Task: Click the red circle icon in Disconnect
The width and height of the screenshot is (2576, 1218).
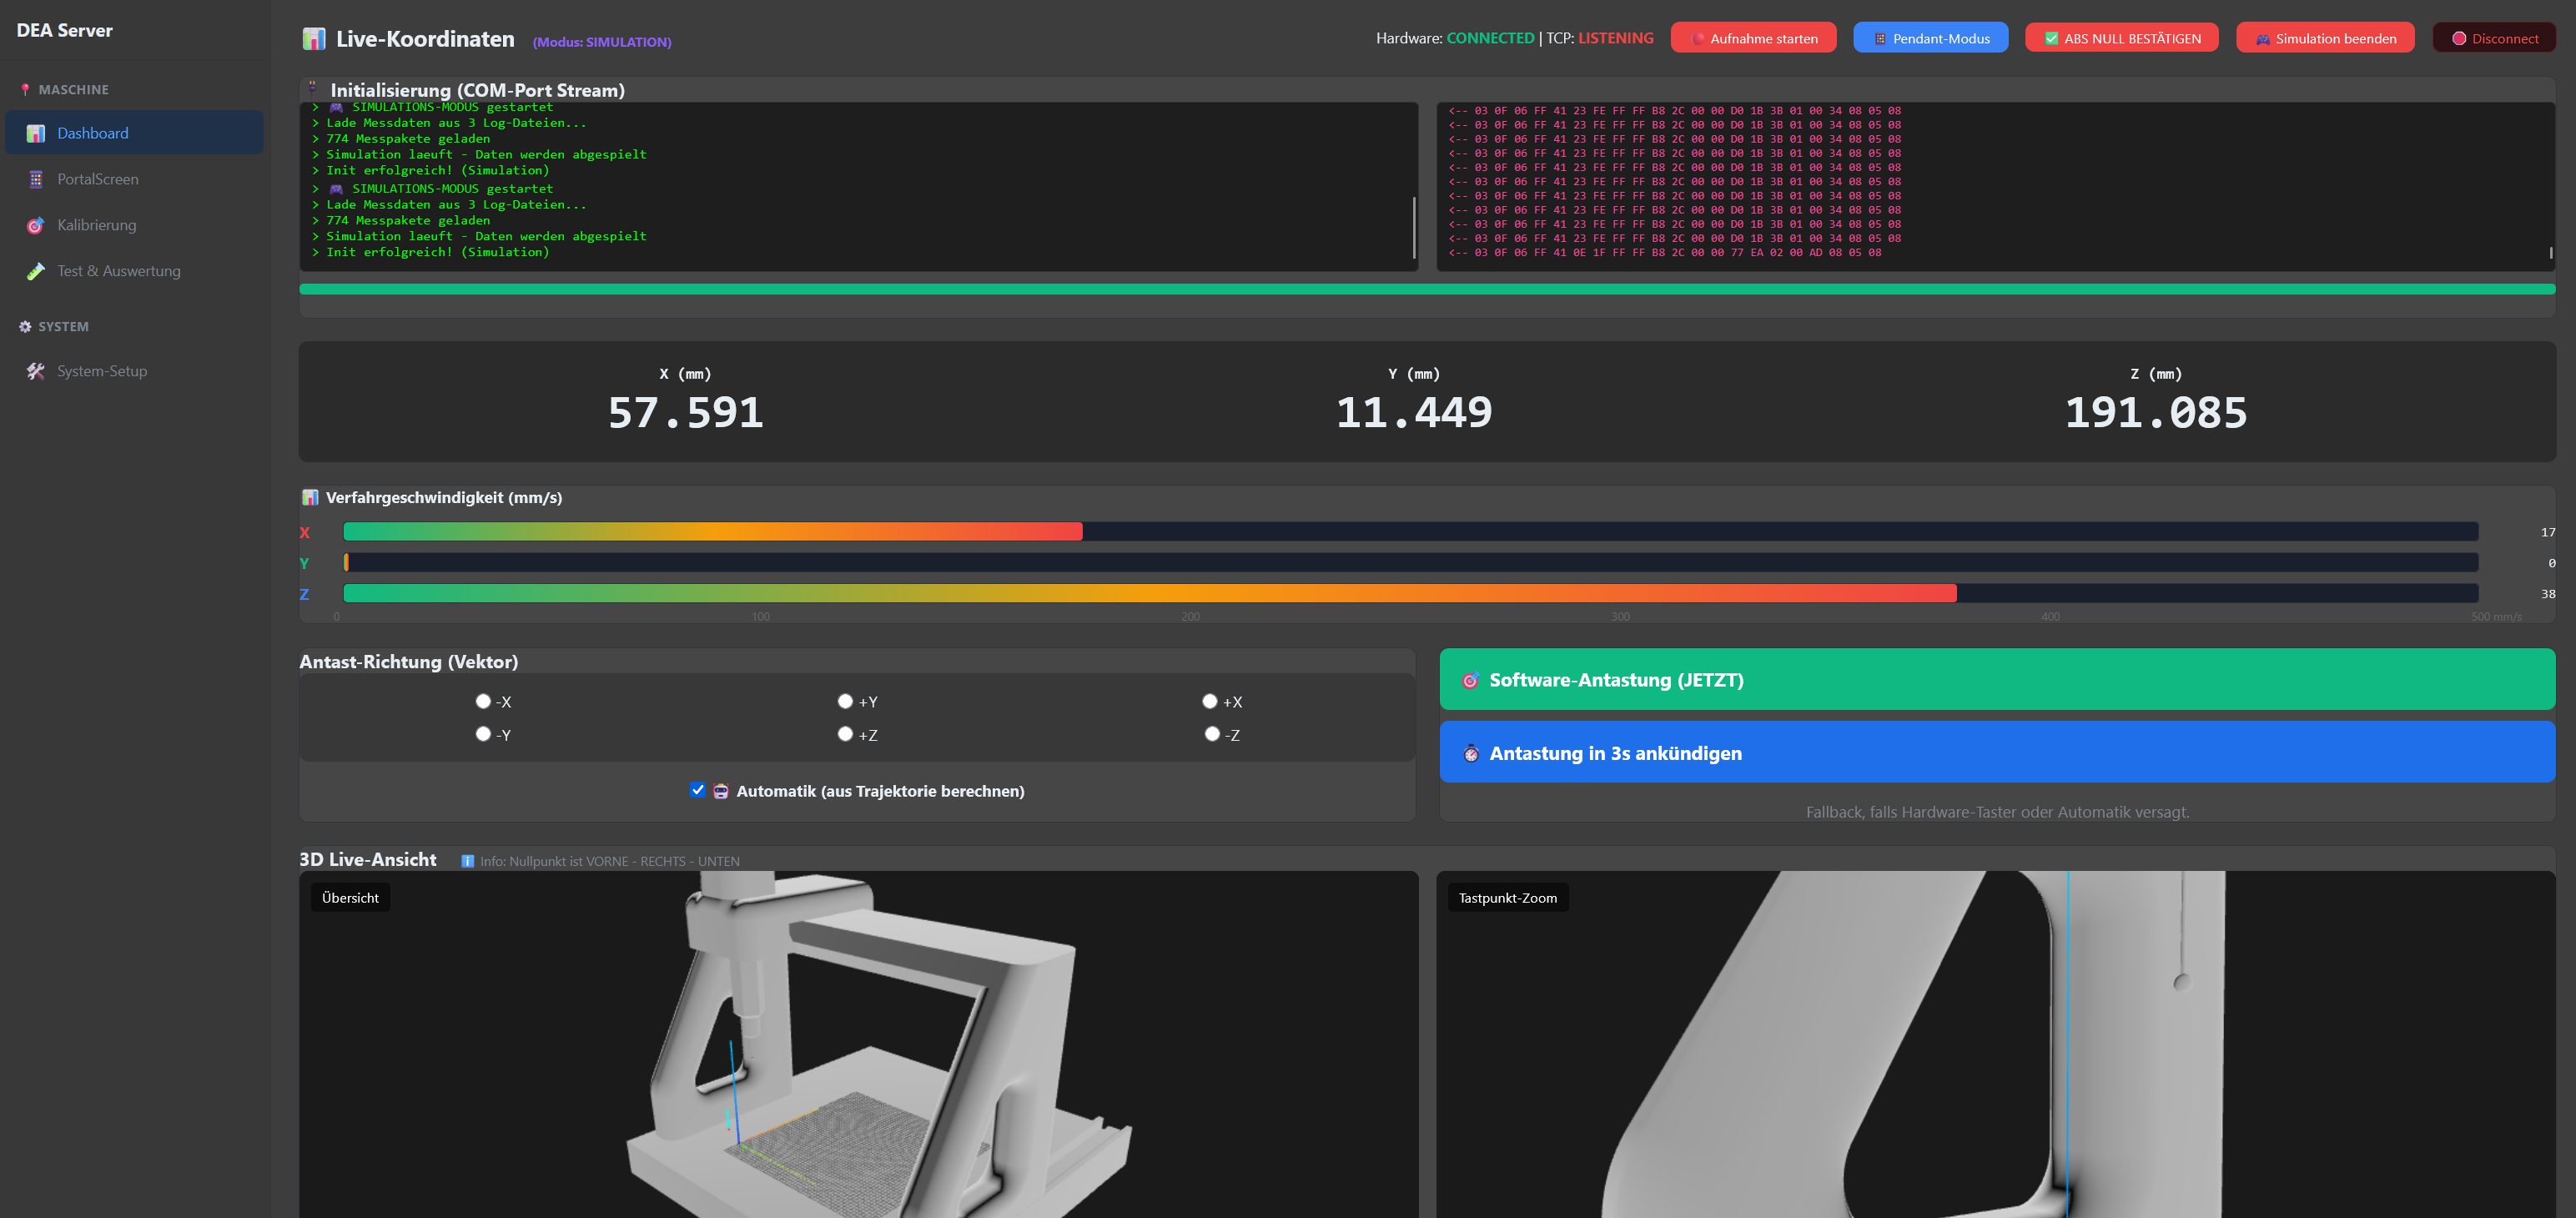Action: point(2459,39)
